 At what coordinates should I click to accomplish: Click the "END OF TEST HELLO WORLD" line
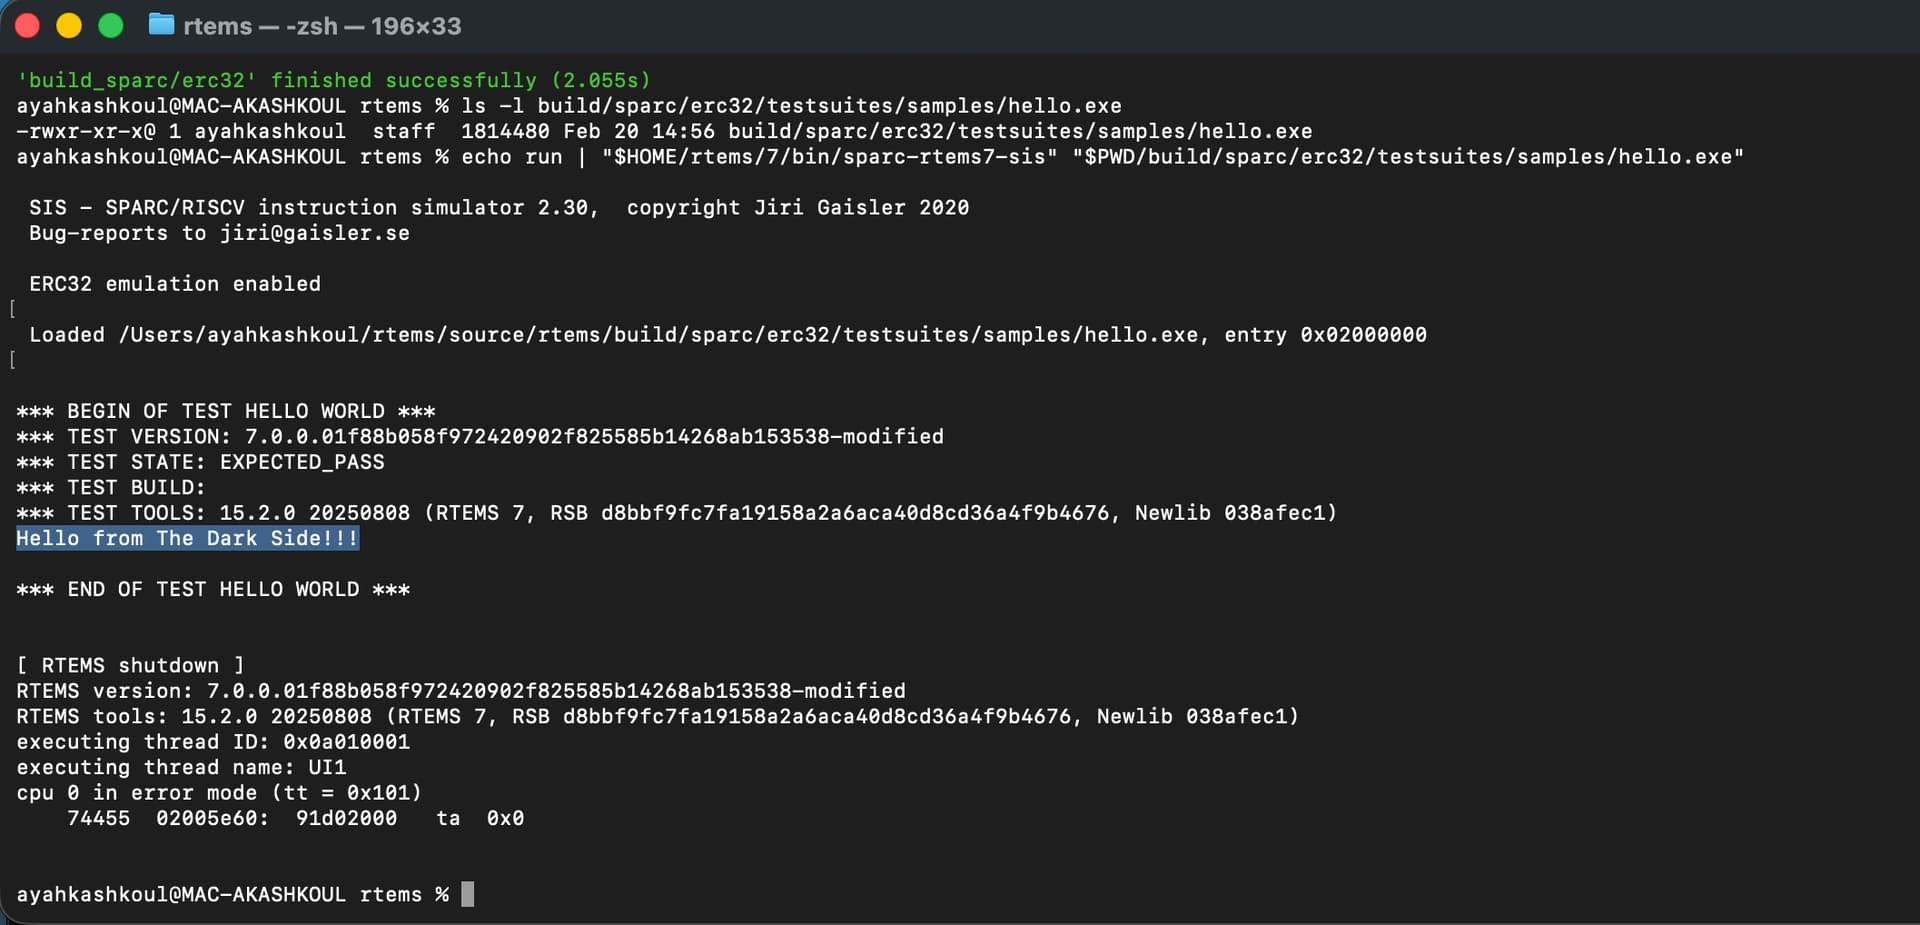pos(213,589)
